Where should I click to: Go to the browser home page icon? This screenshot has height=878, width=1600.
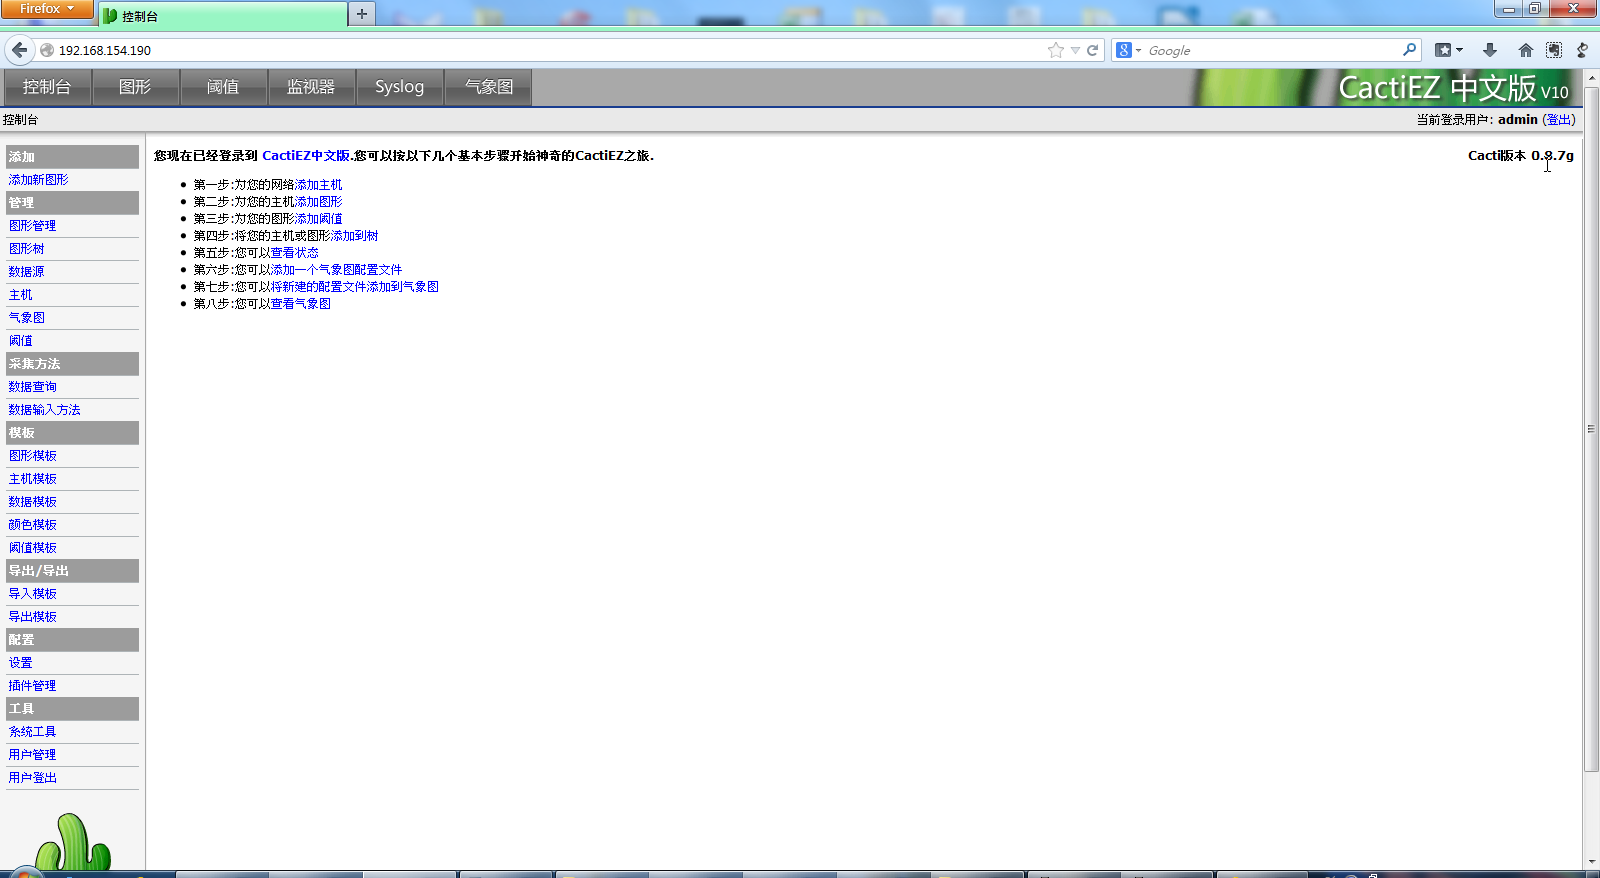tap(1525, 50)
